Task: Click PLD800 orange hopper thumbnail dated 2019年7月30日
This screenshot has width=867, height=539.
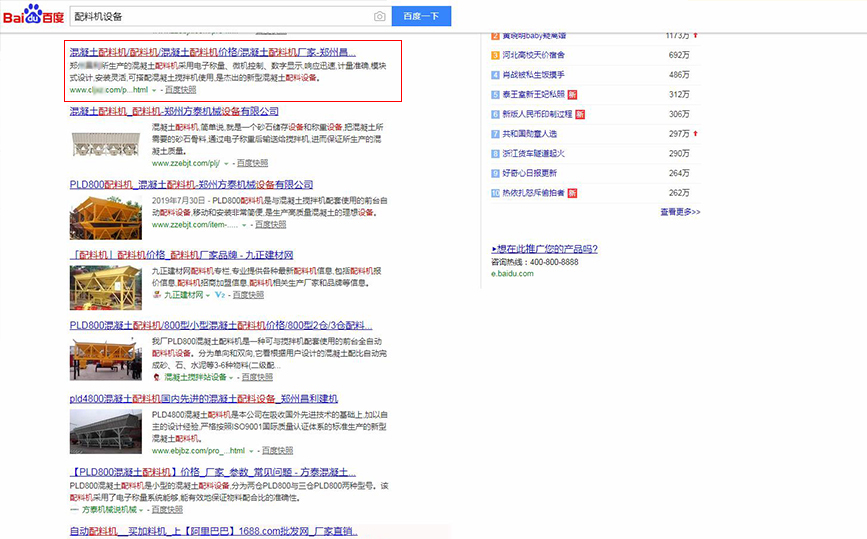Action: tap(106, 218)
